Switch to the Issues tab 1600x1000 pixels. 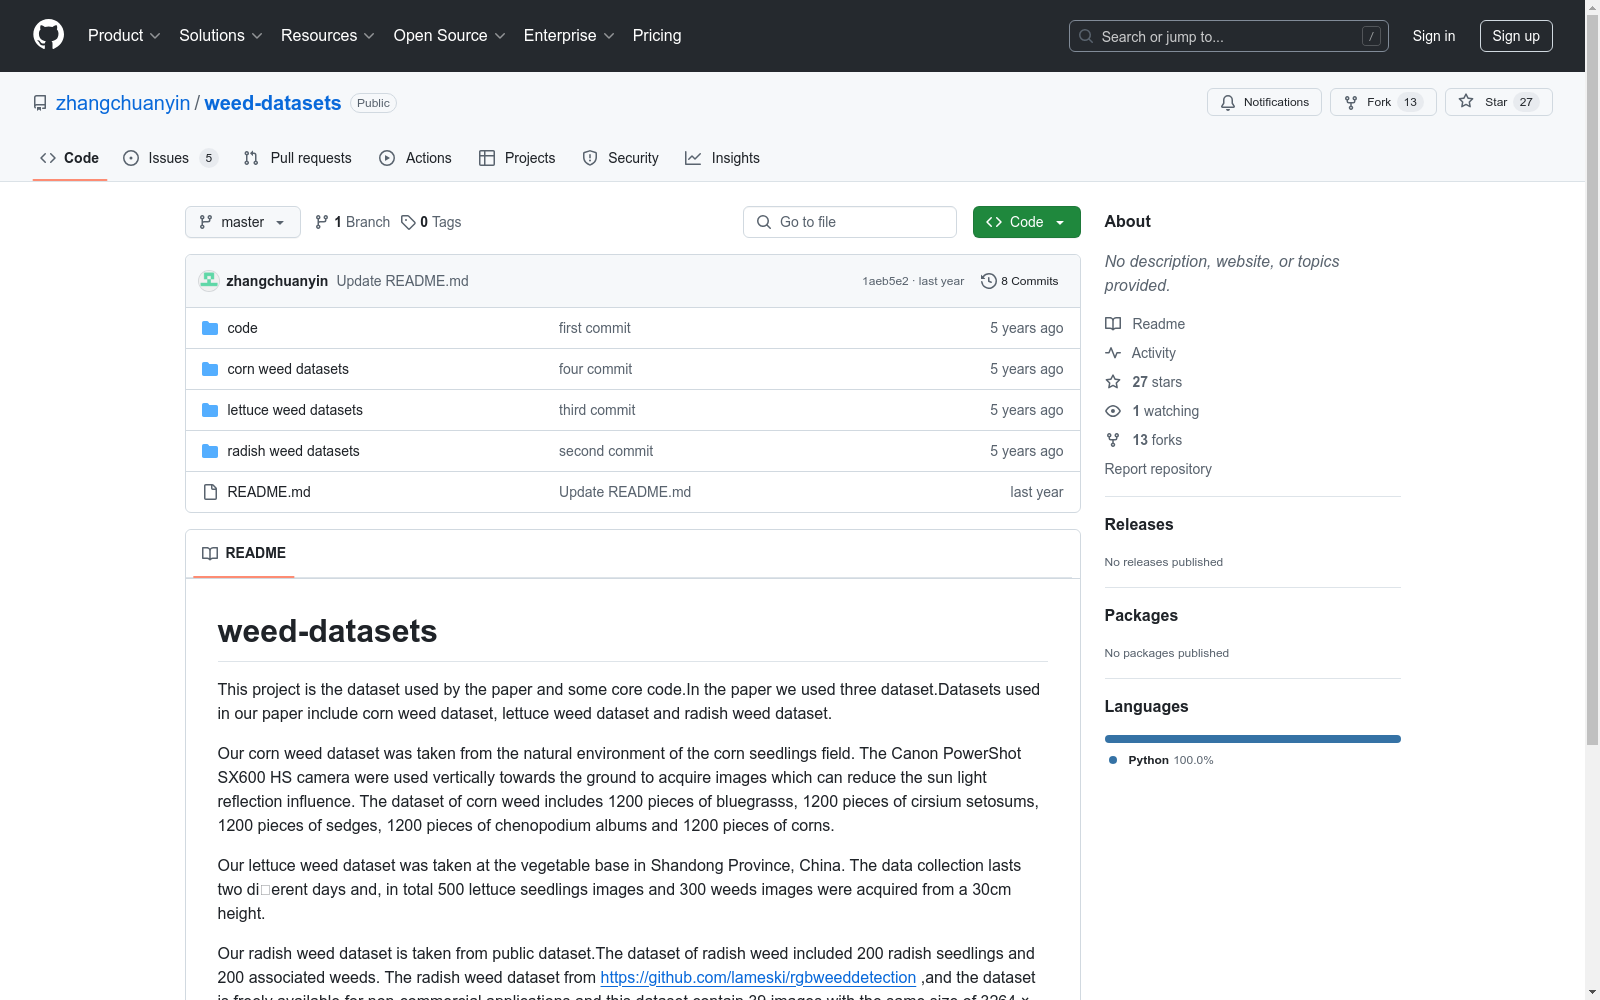point(170,158)
